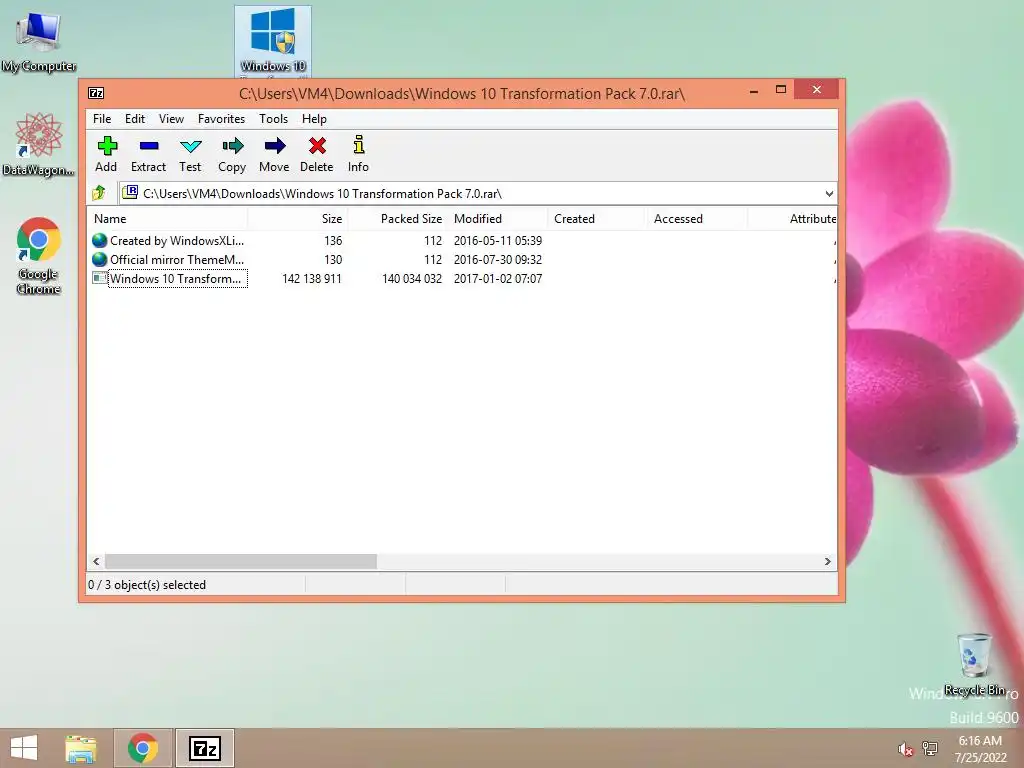Extract files with the blue minus icon

pyautogui.click(x=149, y=146)
